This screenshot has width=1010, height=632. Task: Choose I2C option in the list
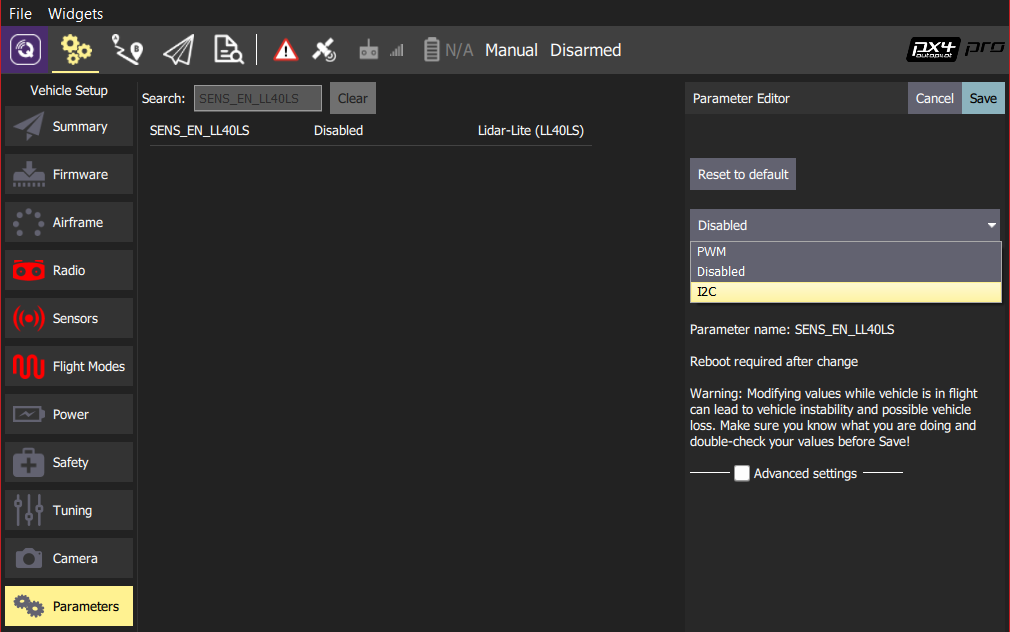(844, 292)
